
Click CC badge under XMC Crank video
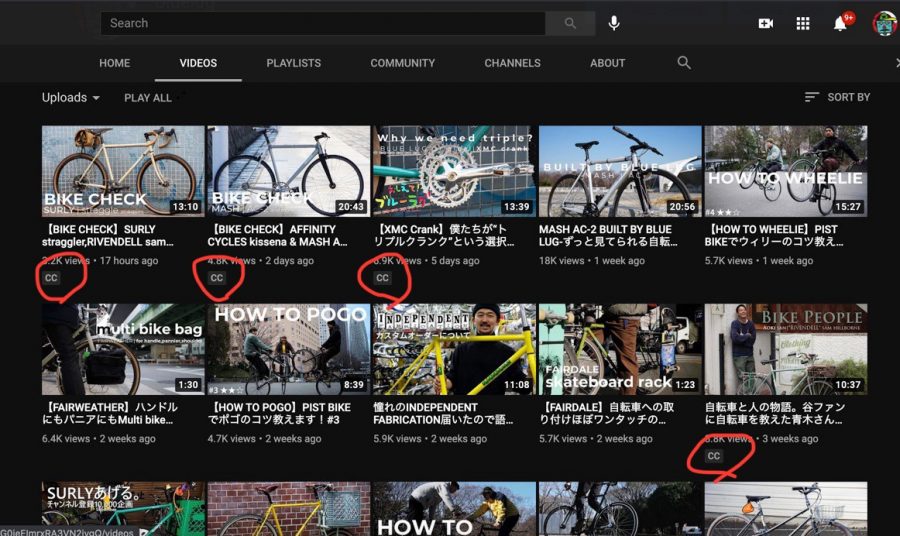coord(382,278)
